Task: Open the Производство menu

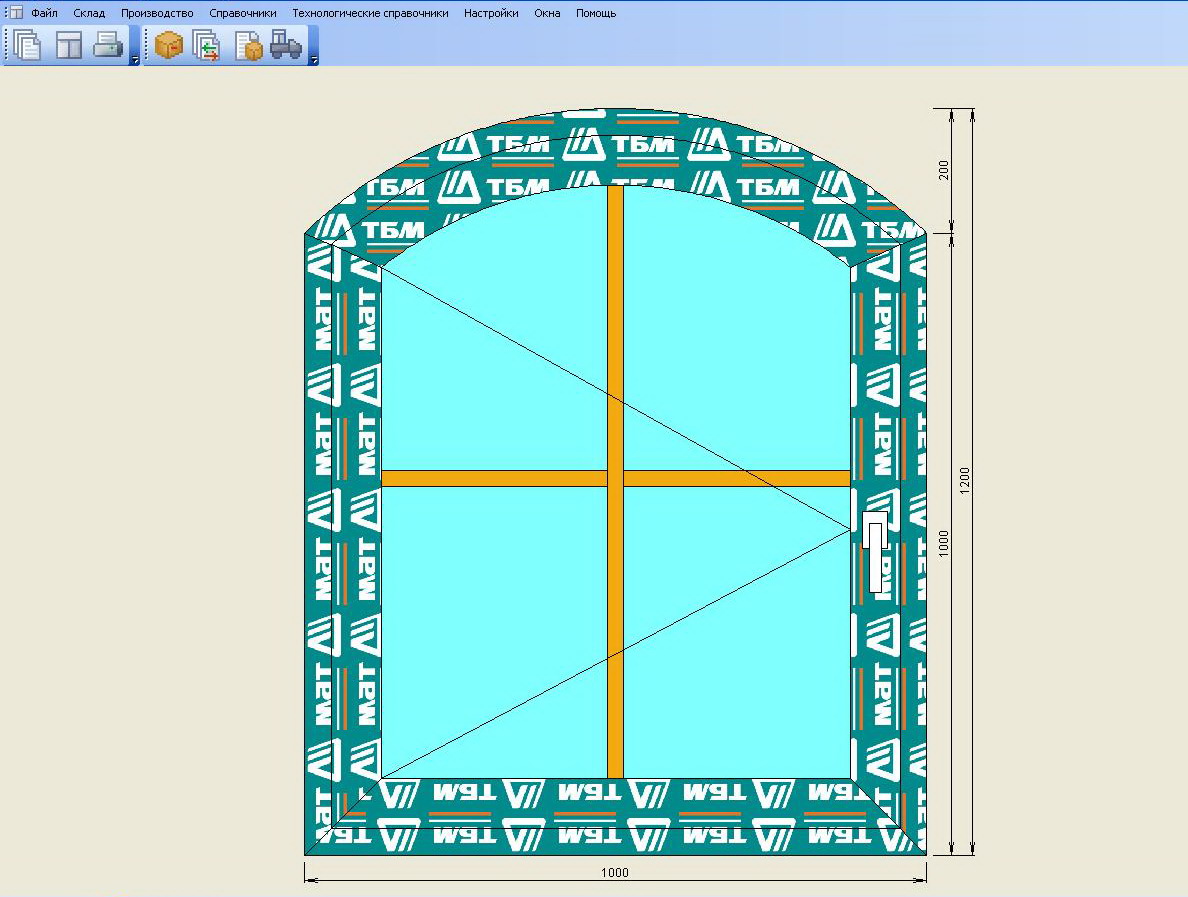Action: pos(157,13)
